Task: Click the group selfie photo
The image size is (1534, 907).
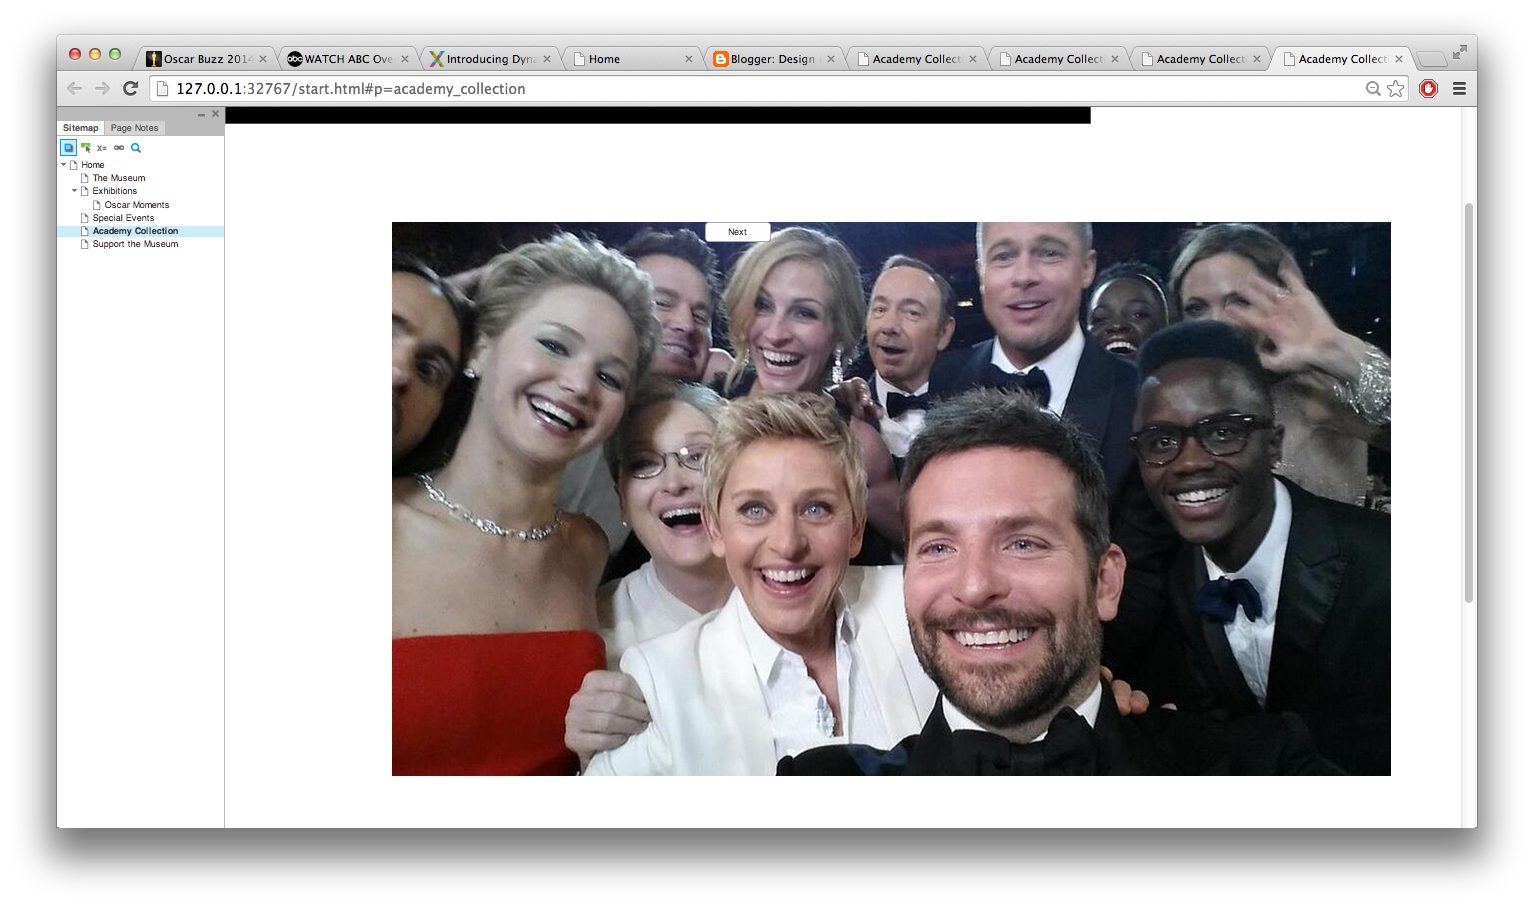Action: (891, 499)
